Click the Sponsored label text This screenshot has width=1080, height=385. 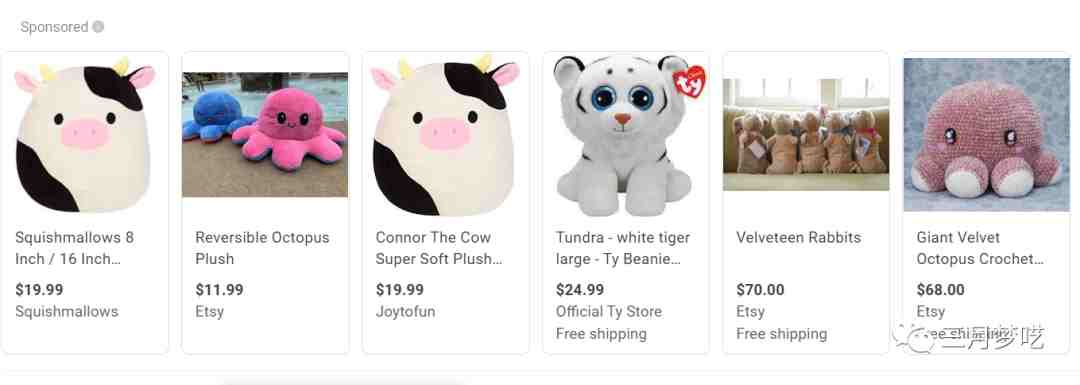[54, 27]
